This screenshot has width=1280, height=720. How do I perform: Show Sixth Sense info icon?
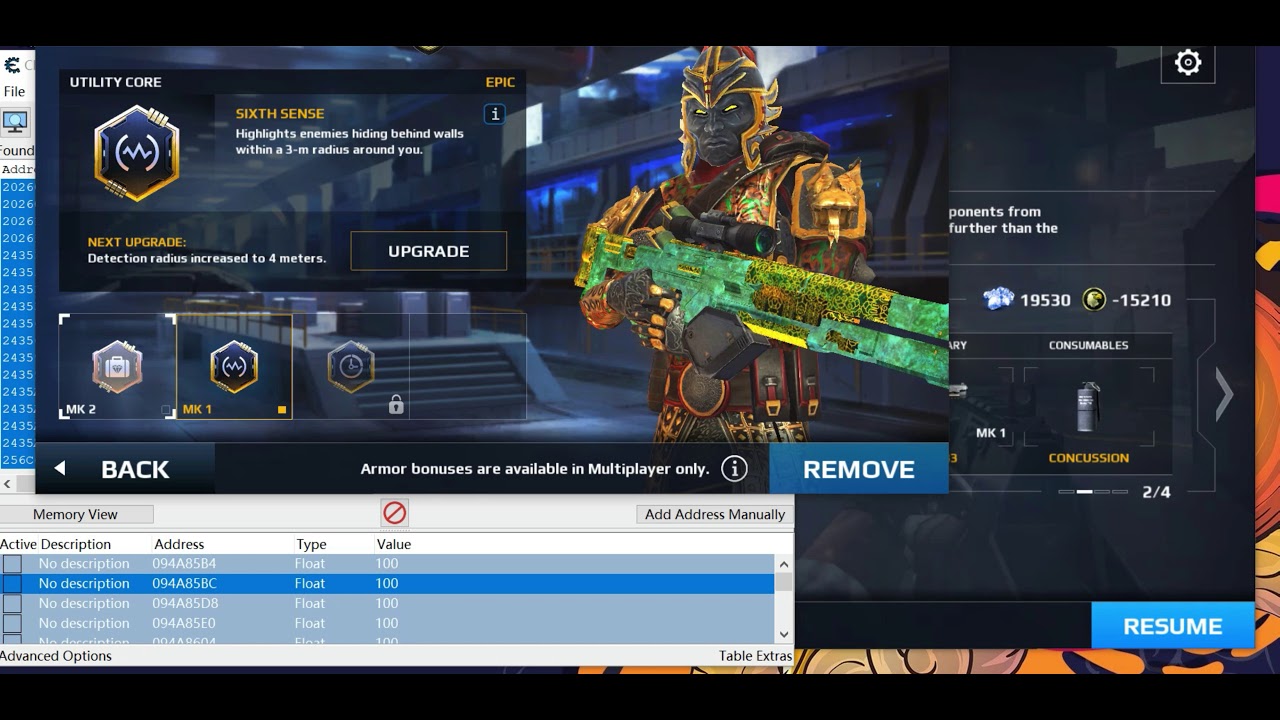494,114
